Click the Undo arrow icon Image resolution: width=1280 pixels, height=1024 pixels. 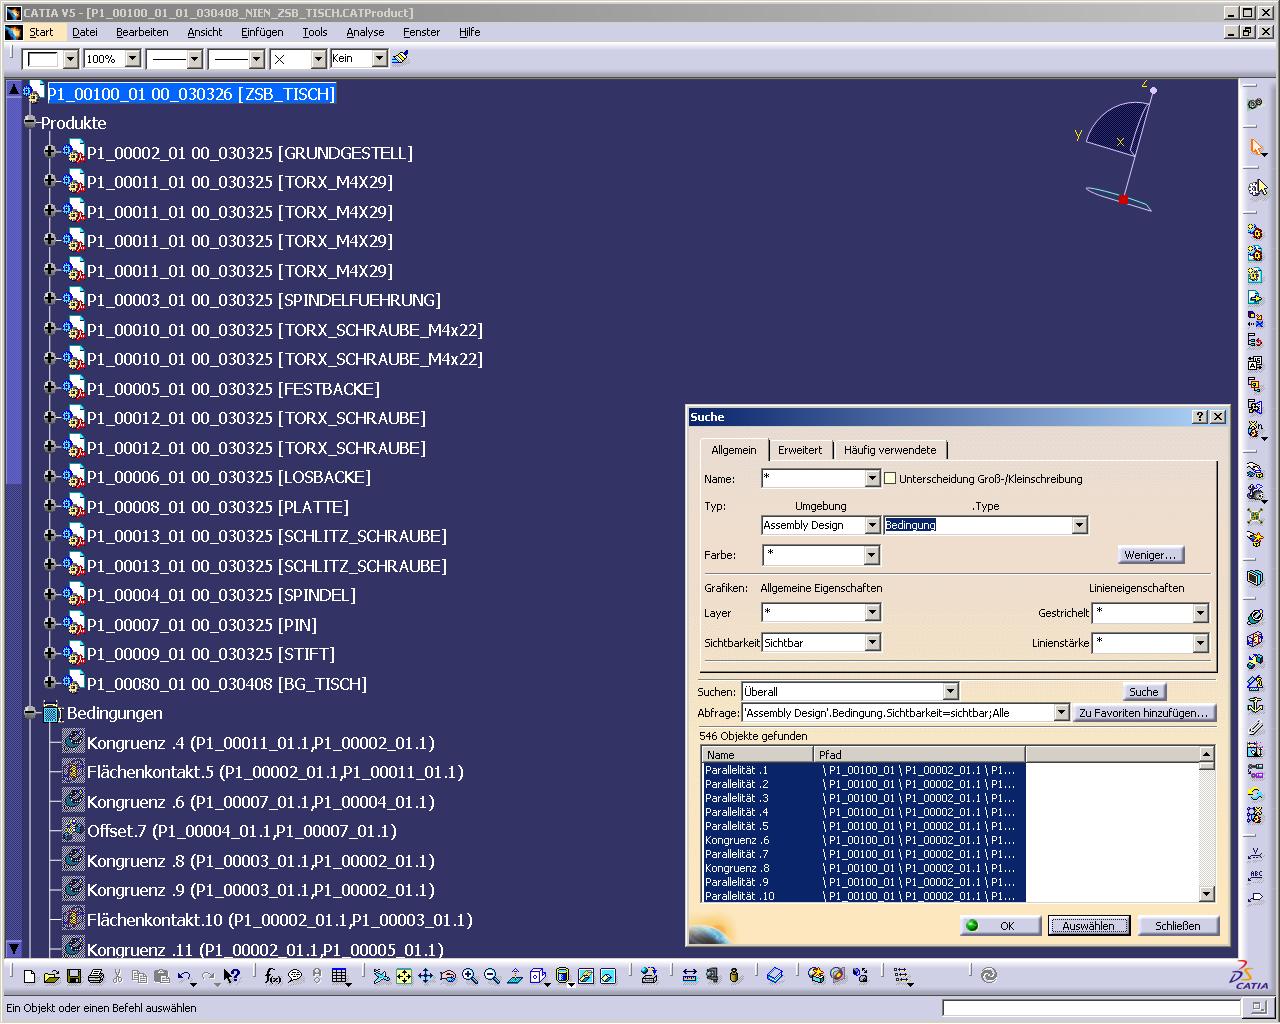184,976
